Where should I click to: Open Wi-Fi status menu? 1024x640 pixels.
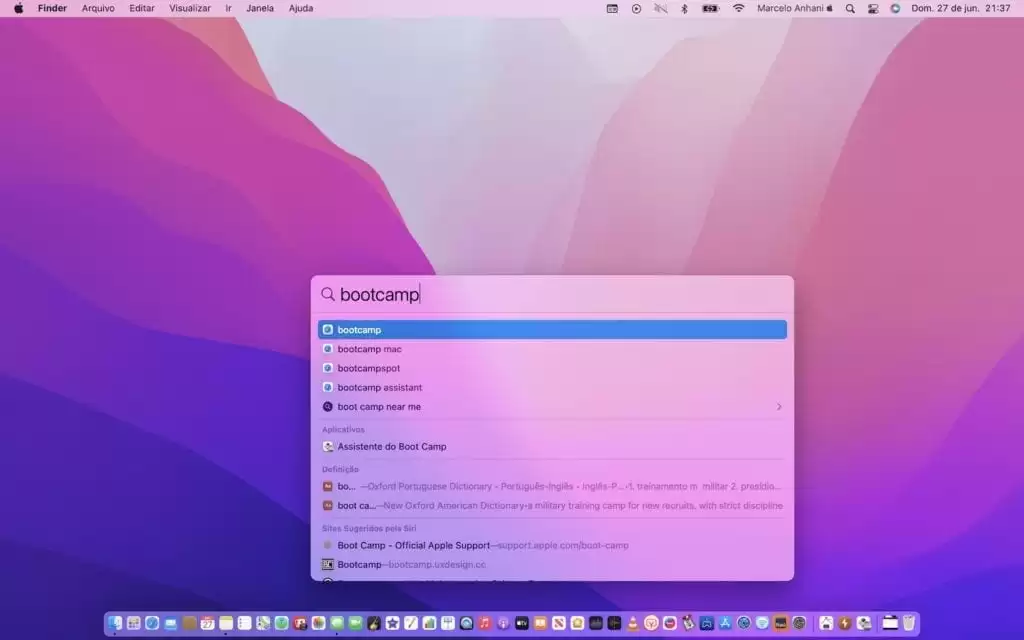click(x=739, y=8)
